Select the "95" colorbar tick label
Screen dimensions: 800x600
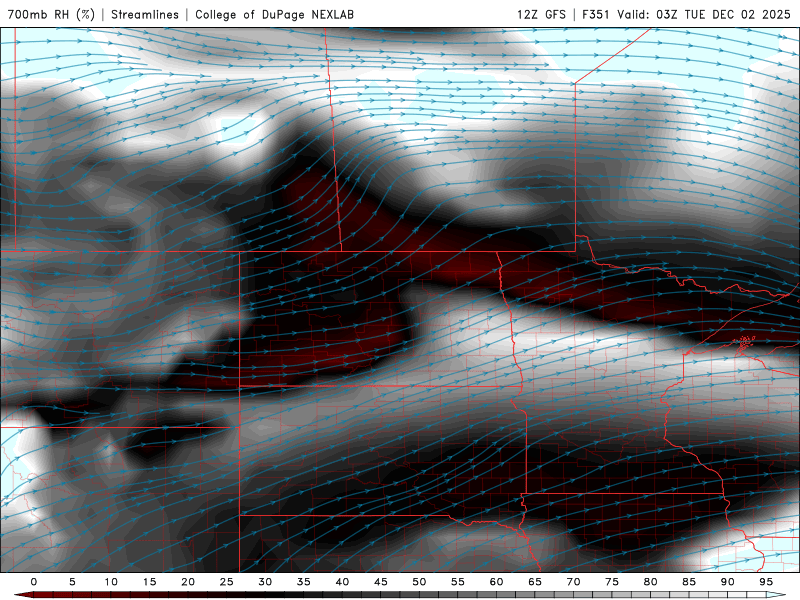[x=766, y=582]
